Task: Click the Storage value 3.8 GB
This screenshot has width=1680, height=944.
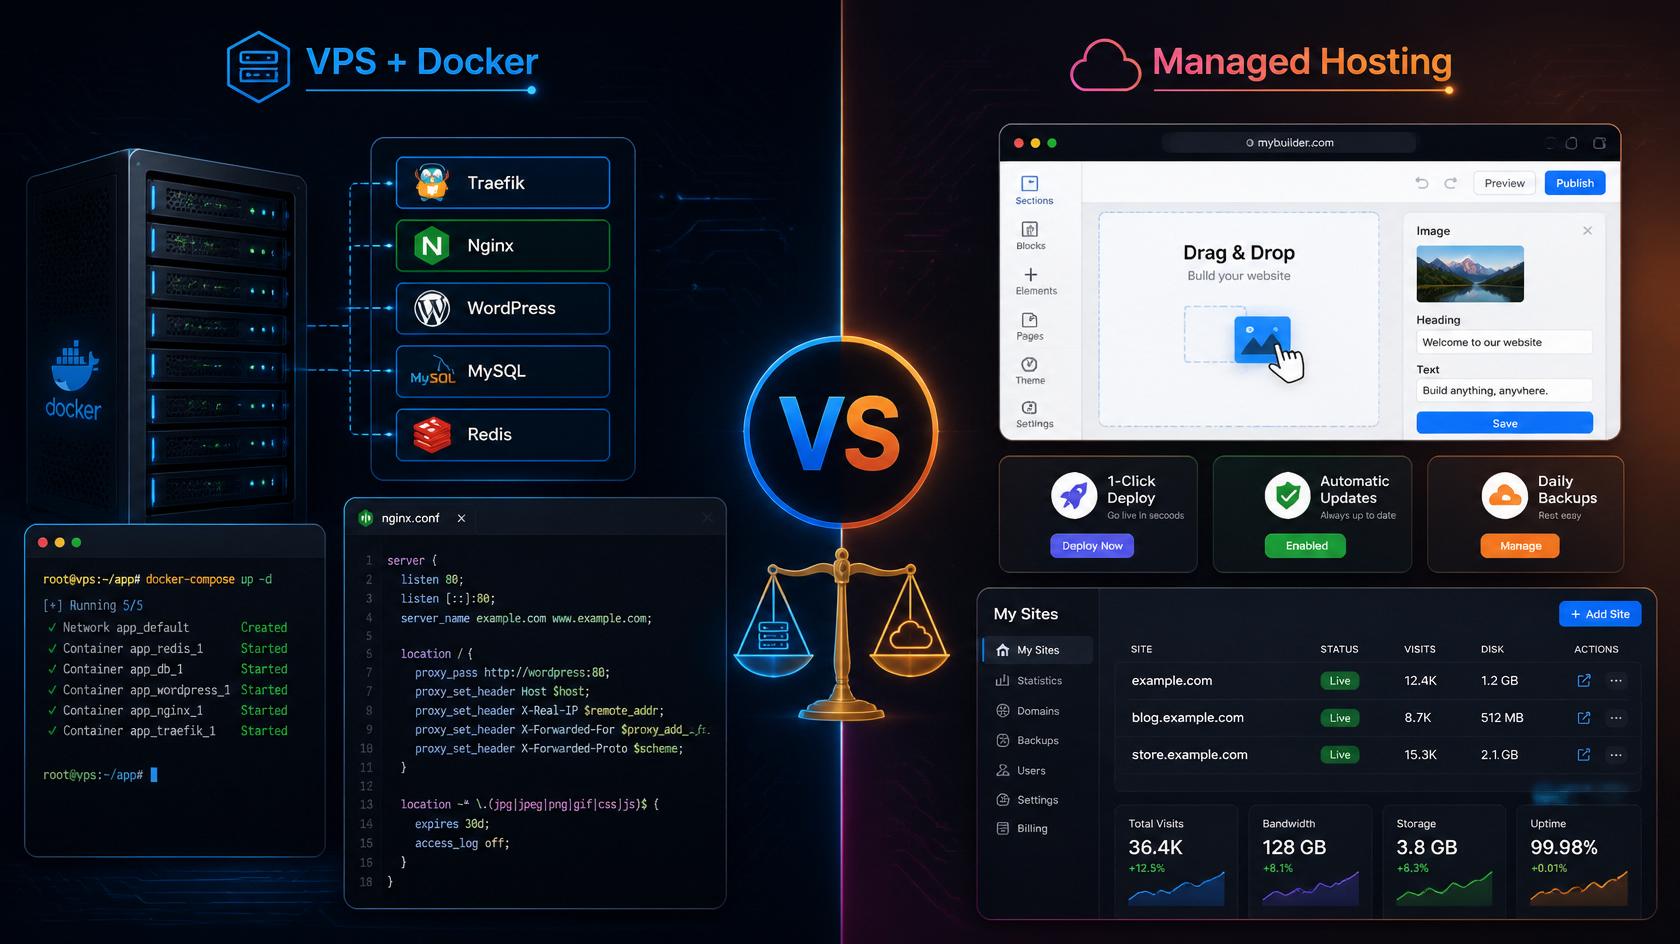Action: (1427, 848)
